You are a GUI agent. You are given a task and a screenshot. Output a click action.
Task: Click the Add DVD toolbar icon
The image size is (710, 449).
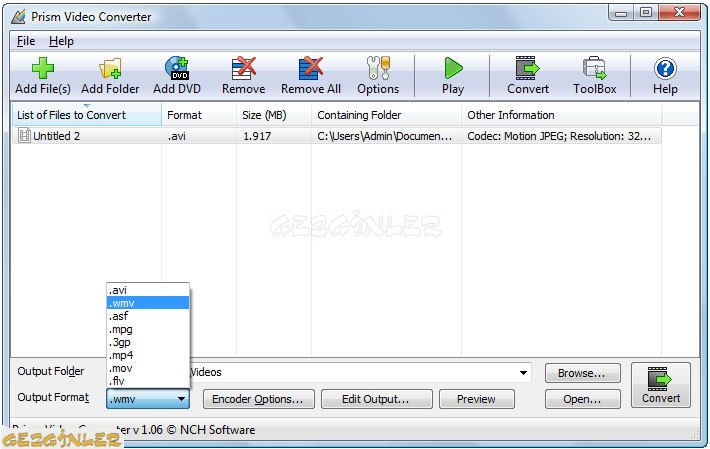(177, 68)
